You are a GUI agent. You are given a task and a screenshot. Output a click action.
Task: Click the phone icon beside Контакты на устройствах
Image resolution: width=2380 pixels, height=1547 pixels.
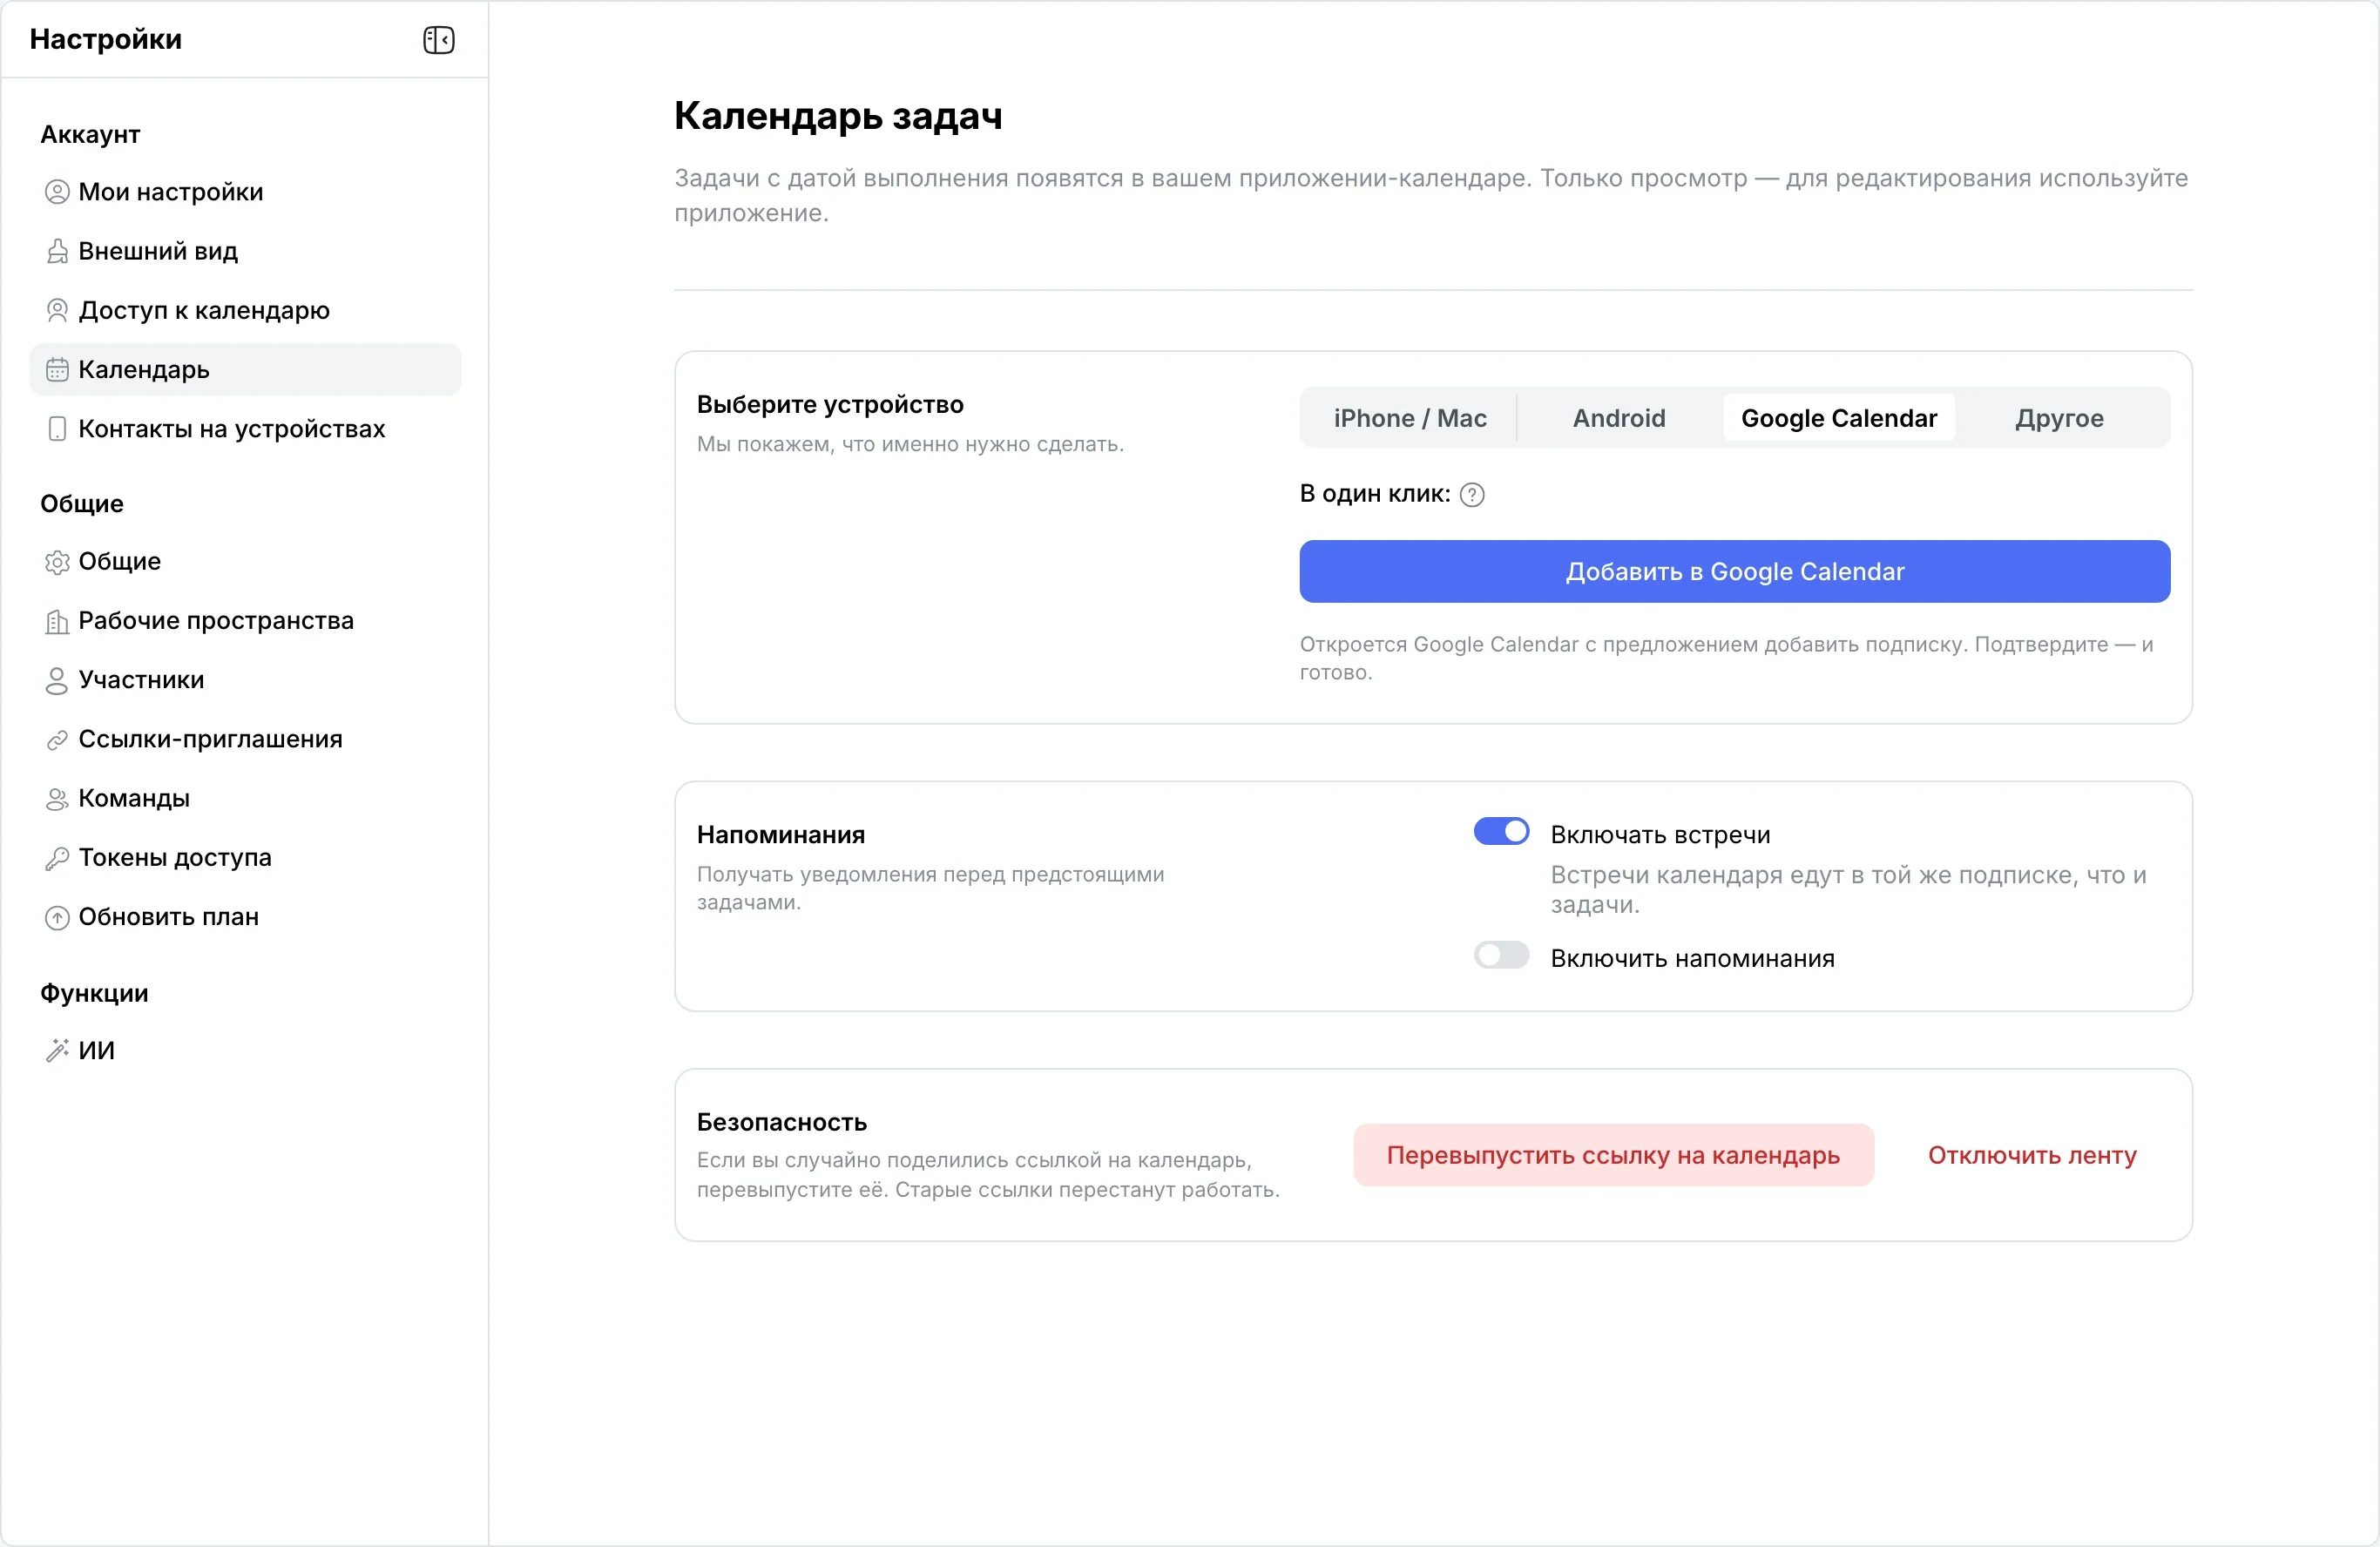coord(57,429)
